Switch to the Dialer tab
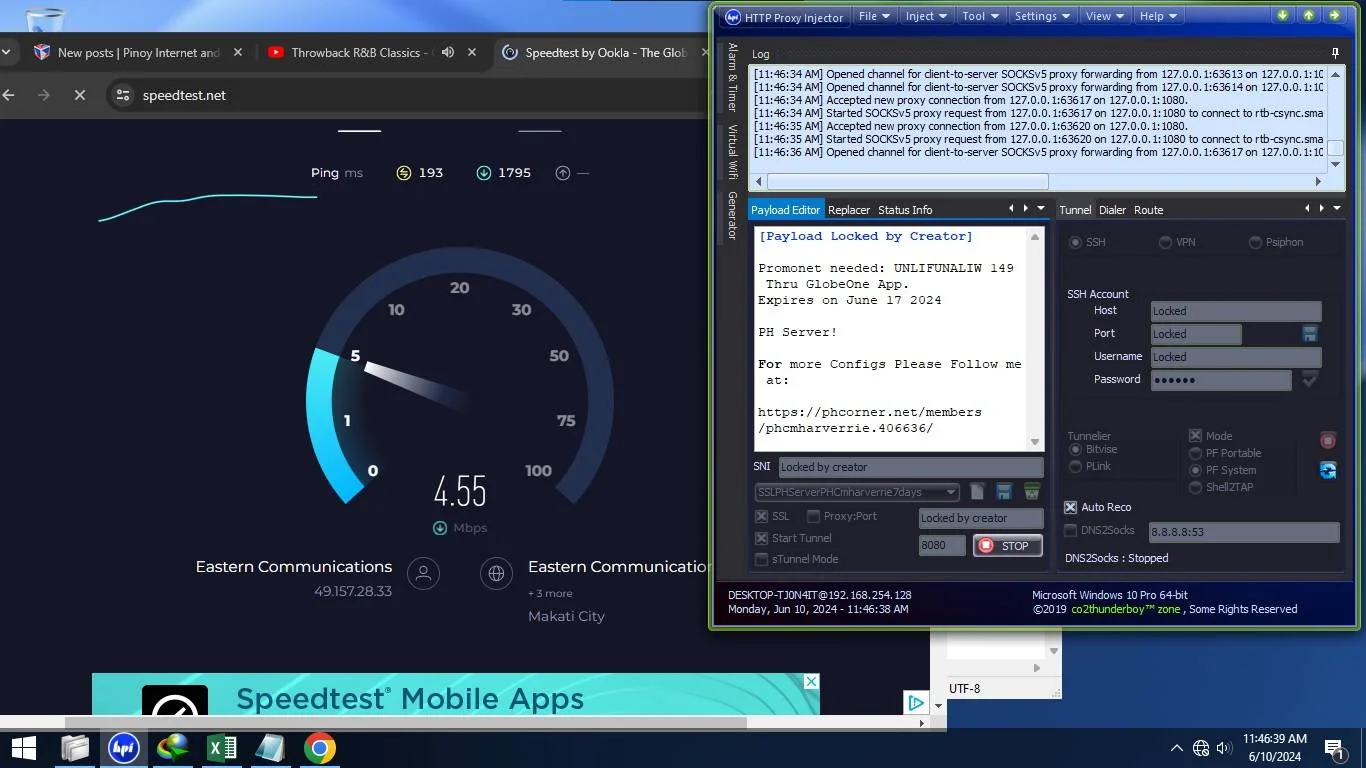The image size is (1366, 768). click(x=1112, y=210)
